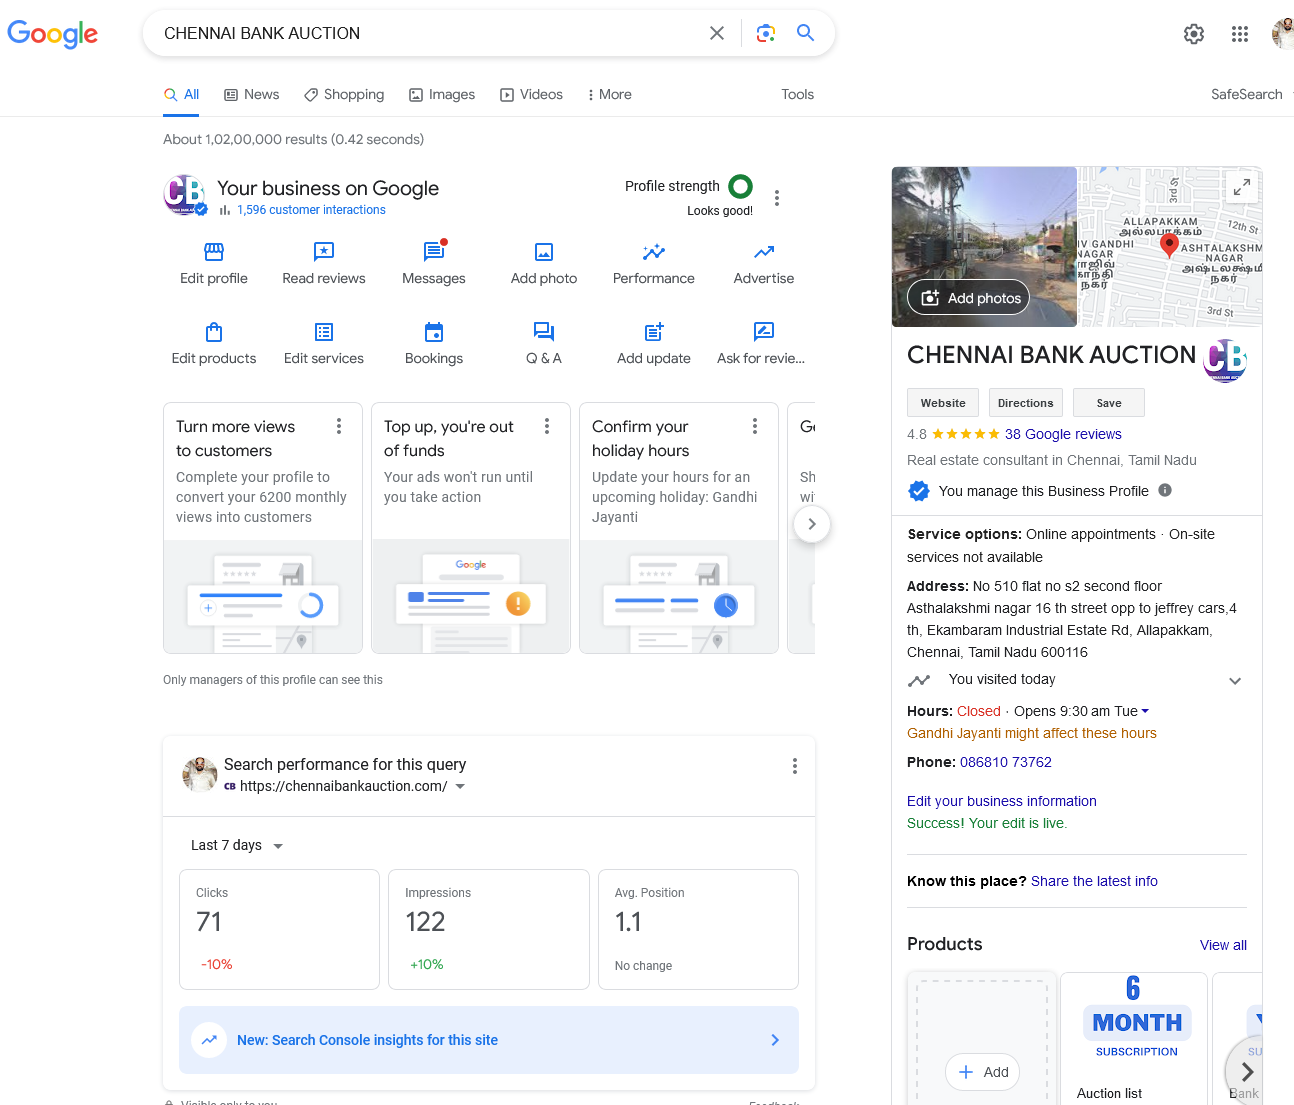Open the Edit products icon

(x=213, y=332)
